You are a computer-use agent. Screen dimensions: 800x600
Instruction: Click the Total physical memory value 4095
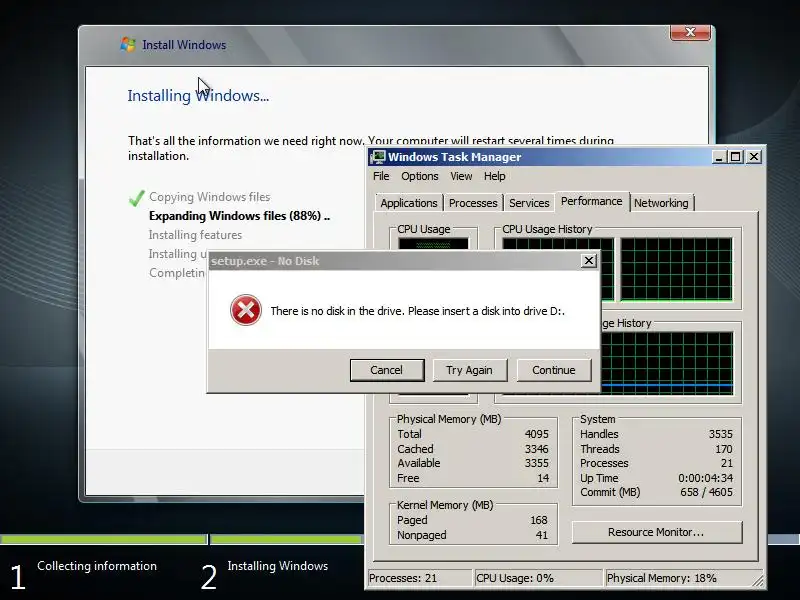[x=537, y=434]
